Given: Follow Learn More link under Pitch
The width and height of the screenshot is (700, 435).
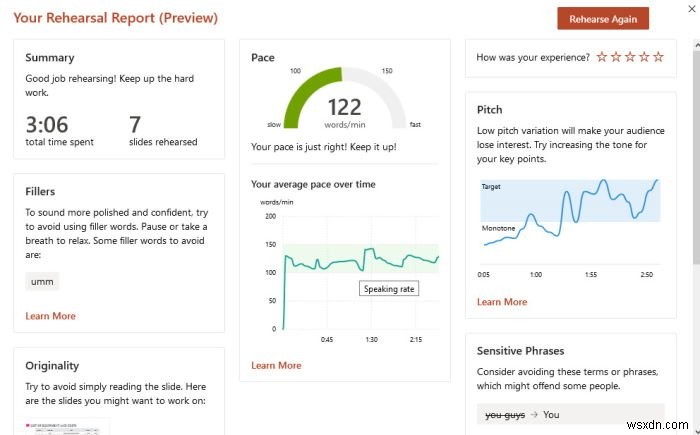Looking at the screenshot, I should [502, 301].
